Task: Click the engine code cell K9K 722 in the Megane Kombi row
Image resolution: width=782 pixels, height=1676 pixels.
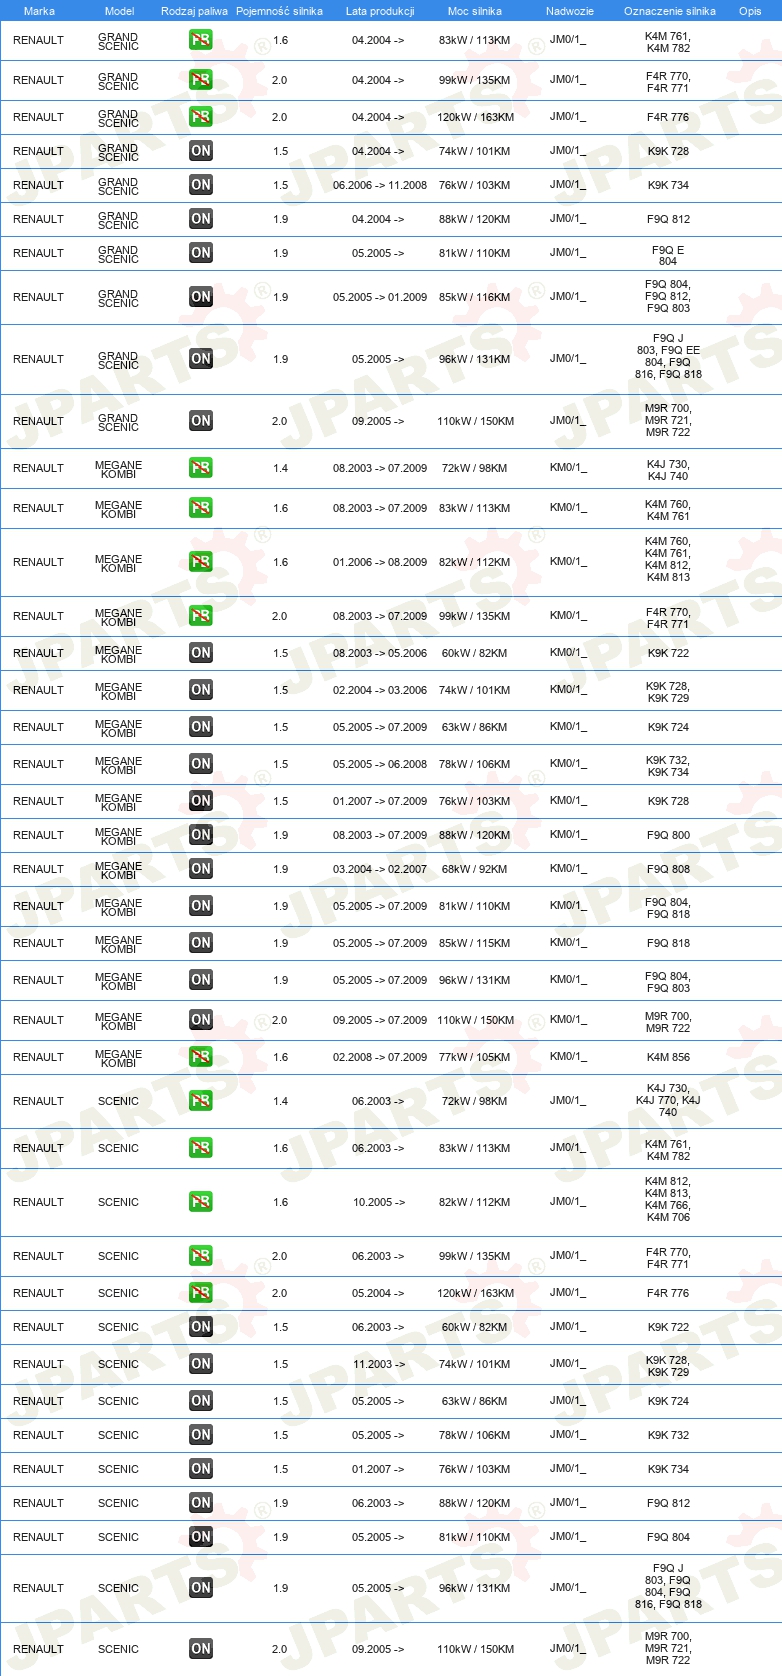Action: pos(668,653)
